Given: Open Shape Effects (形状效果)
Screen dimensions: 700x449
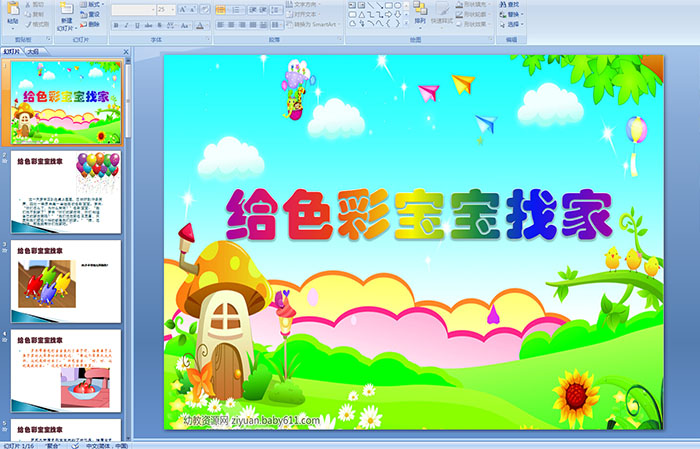Looking at the screenshot, I should point(474,24).
